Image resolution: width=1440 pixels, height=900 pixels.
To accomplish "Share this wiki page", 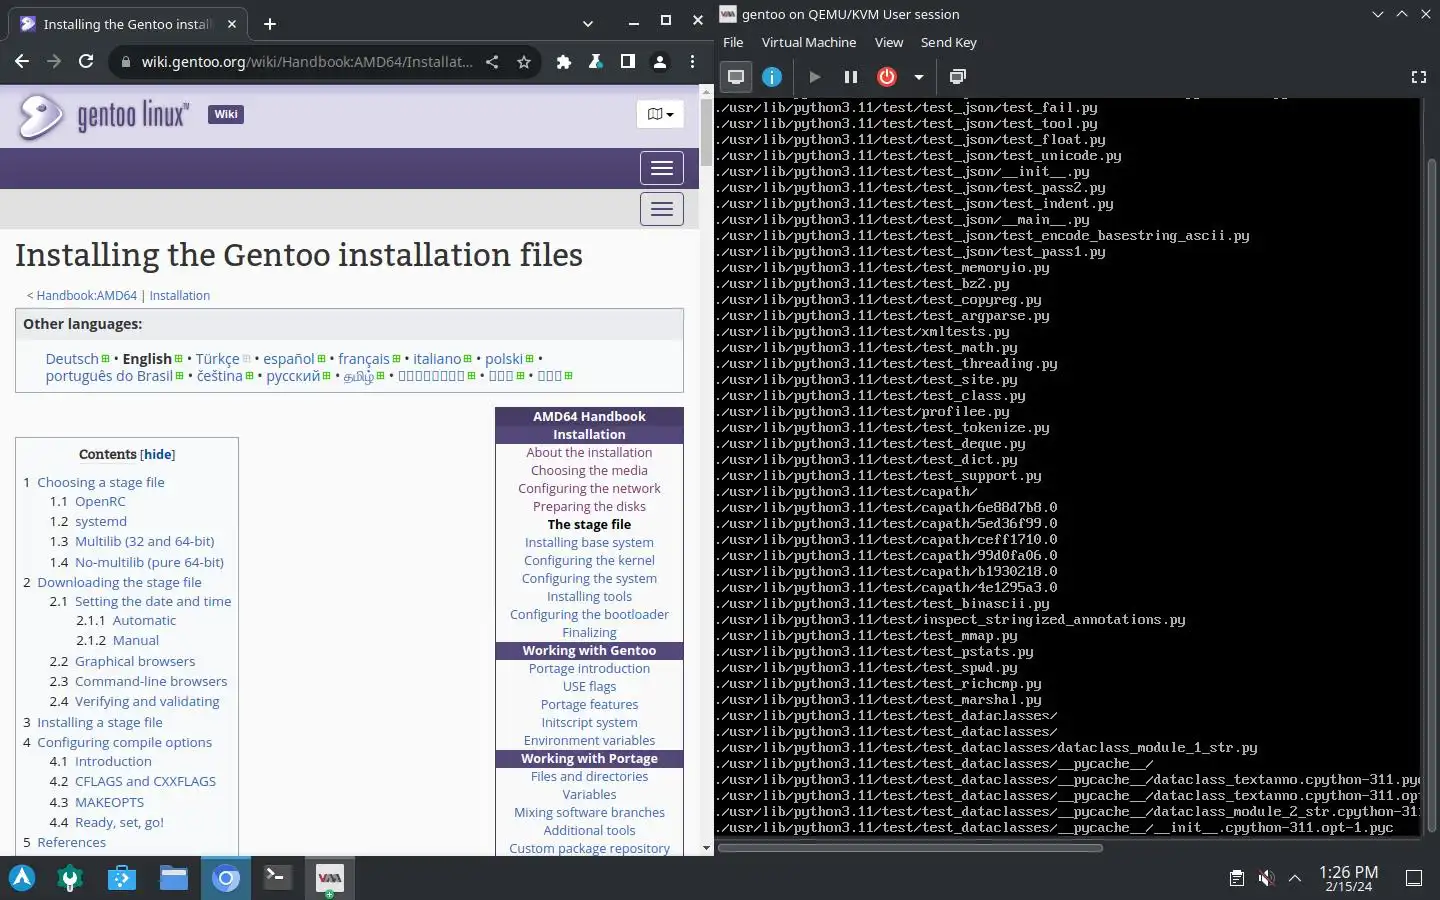I will tap(492, 62).
